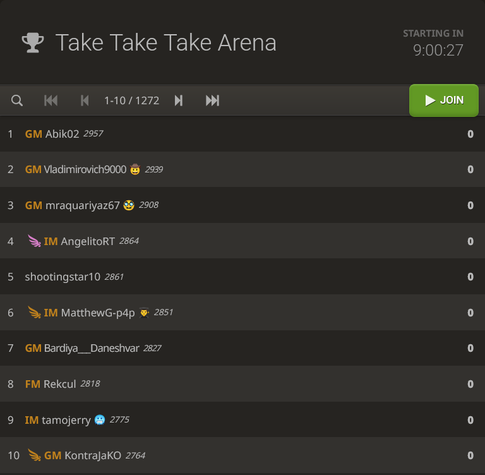Open Bardiya__Daneshvar player row
This screenshot has height=475, width=485.
(x=242, y=348)
